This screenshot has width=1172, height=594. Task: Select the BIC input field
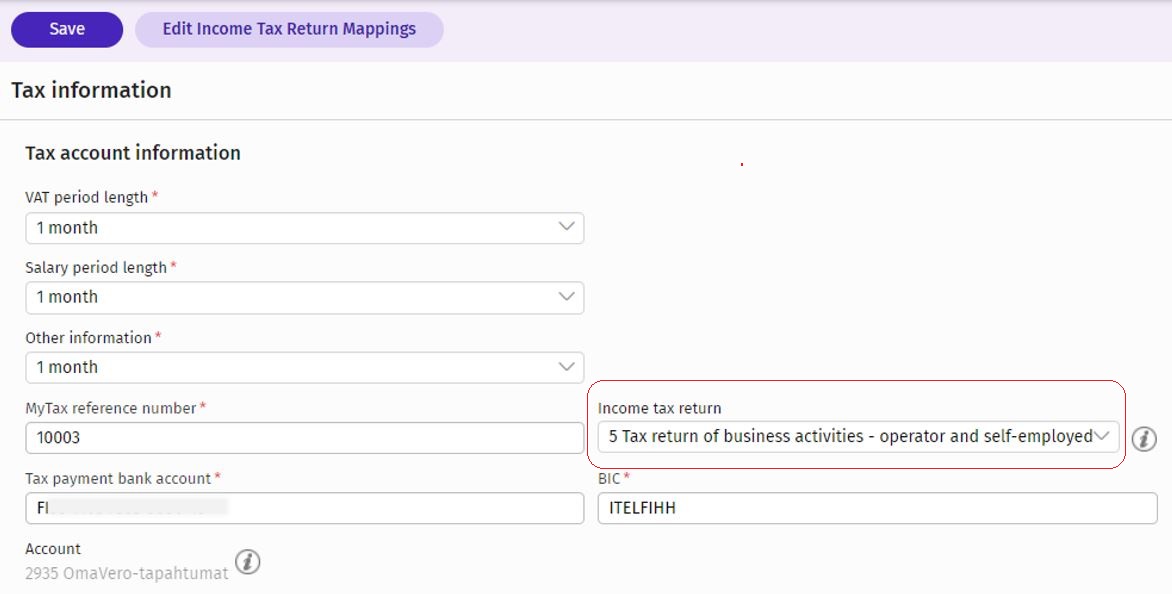(x=876, y=508)
